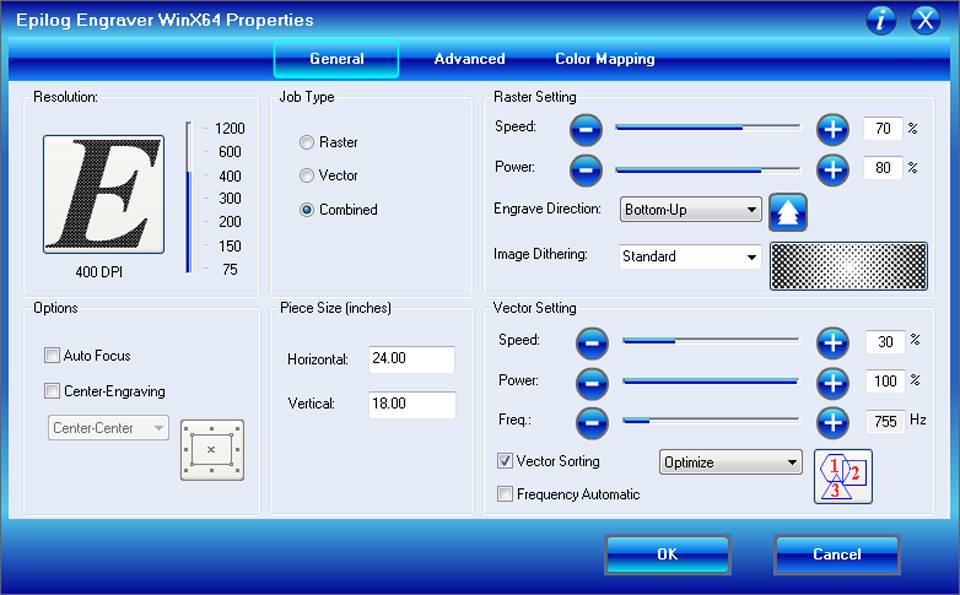Decrease Raster Speed with minus button
The image size is (960, 595).
586,130
